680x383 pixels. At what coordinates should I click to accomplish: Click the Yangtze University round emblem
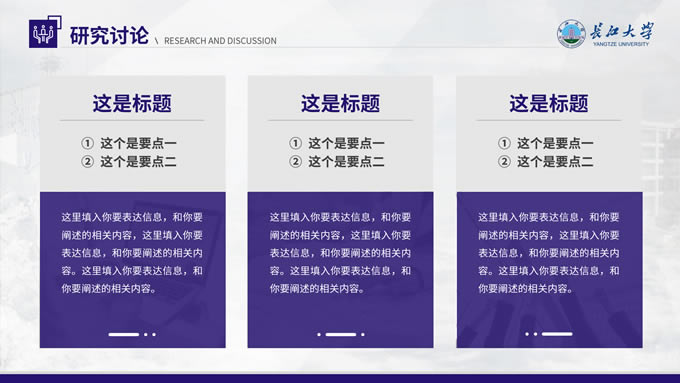click(571, 34)
